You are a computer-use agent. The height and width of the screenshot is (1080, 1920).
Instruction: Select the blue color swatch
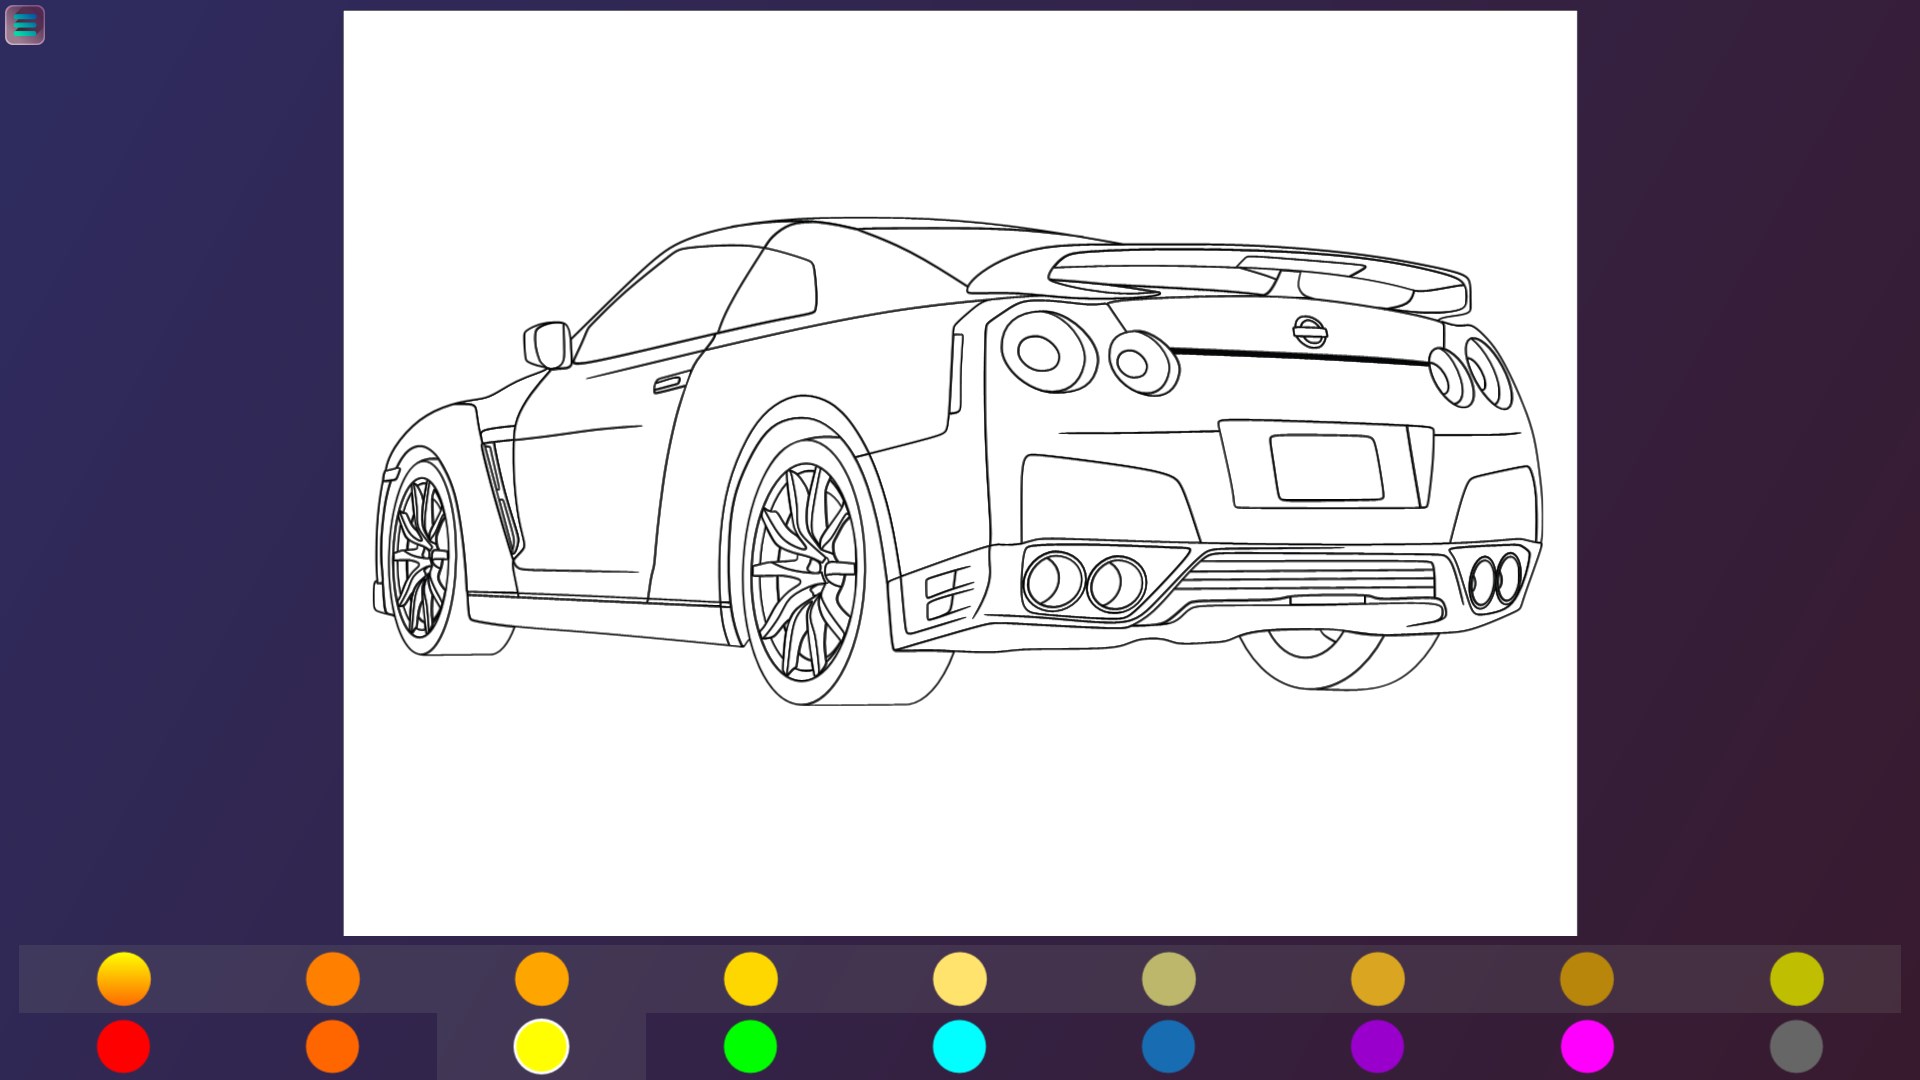tap(1168, 1046)
